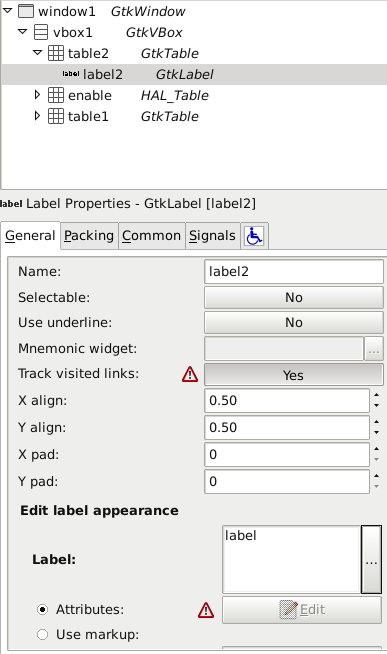Click the Edit attributes button
The width and height of the screenshot is (387, 654).
(302, 610)
